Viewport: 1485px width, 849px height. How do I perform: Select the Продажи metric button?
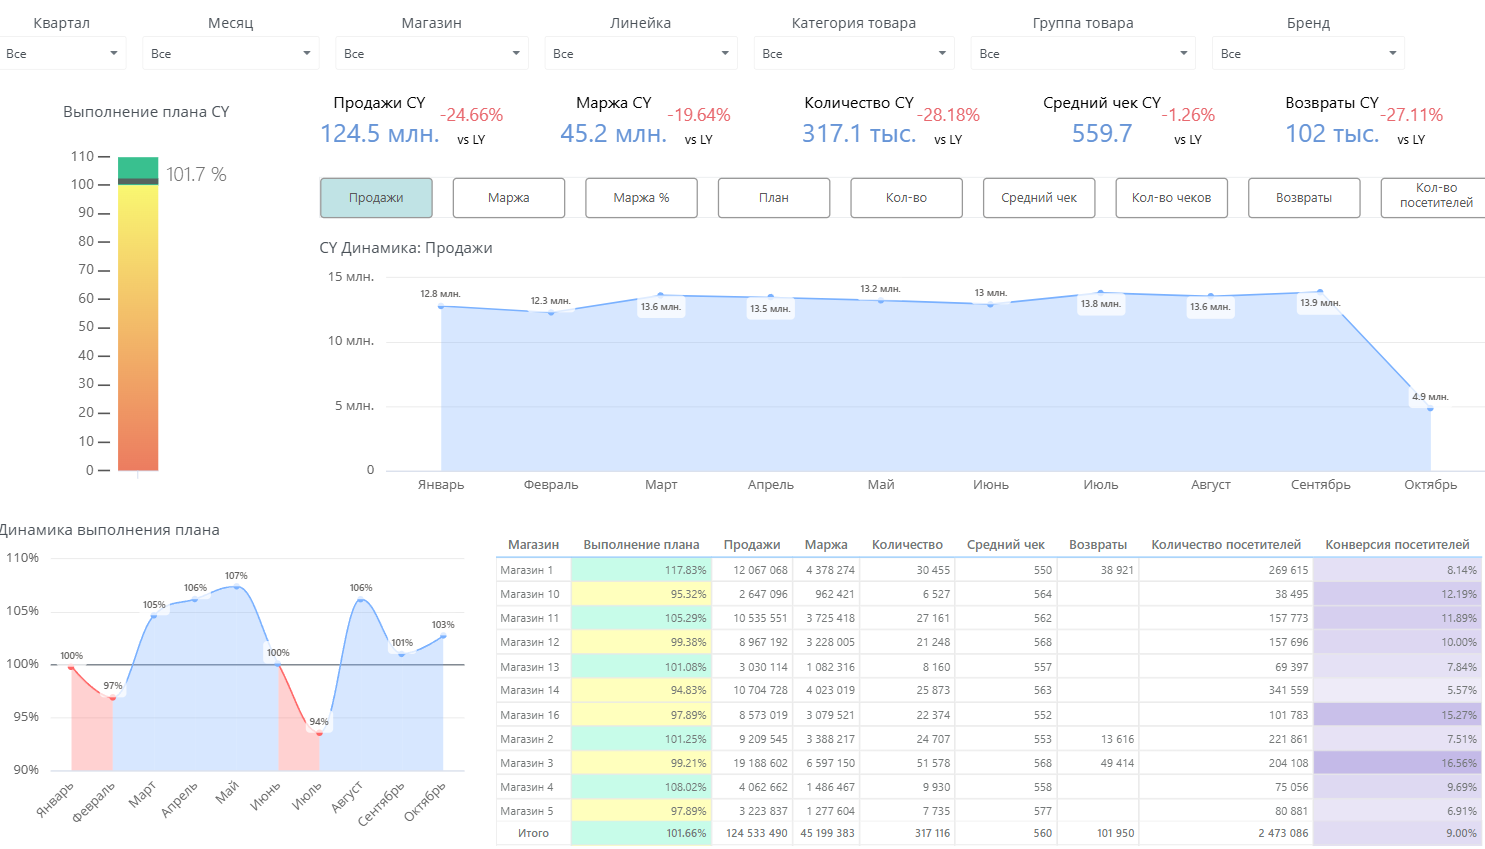[376, 198]
